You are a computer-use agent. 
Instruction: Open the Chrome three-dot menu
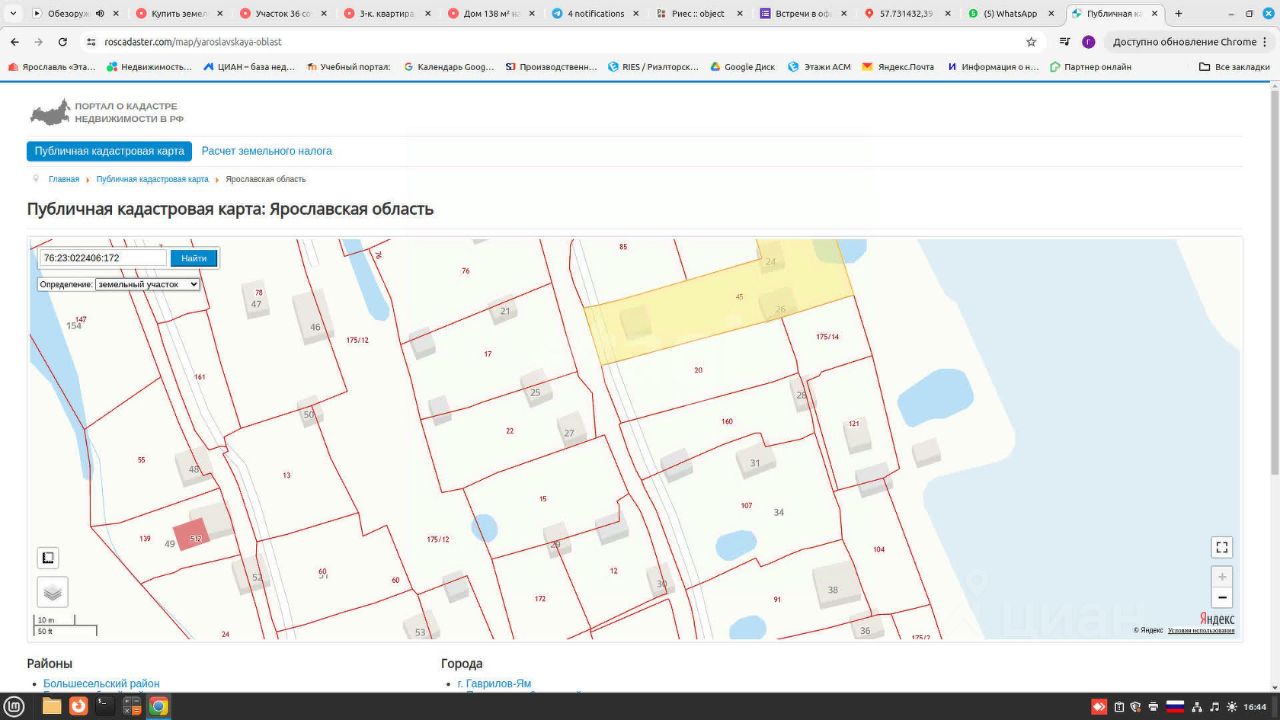click(x=1265, y=42)
